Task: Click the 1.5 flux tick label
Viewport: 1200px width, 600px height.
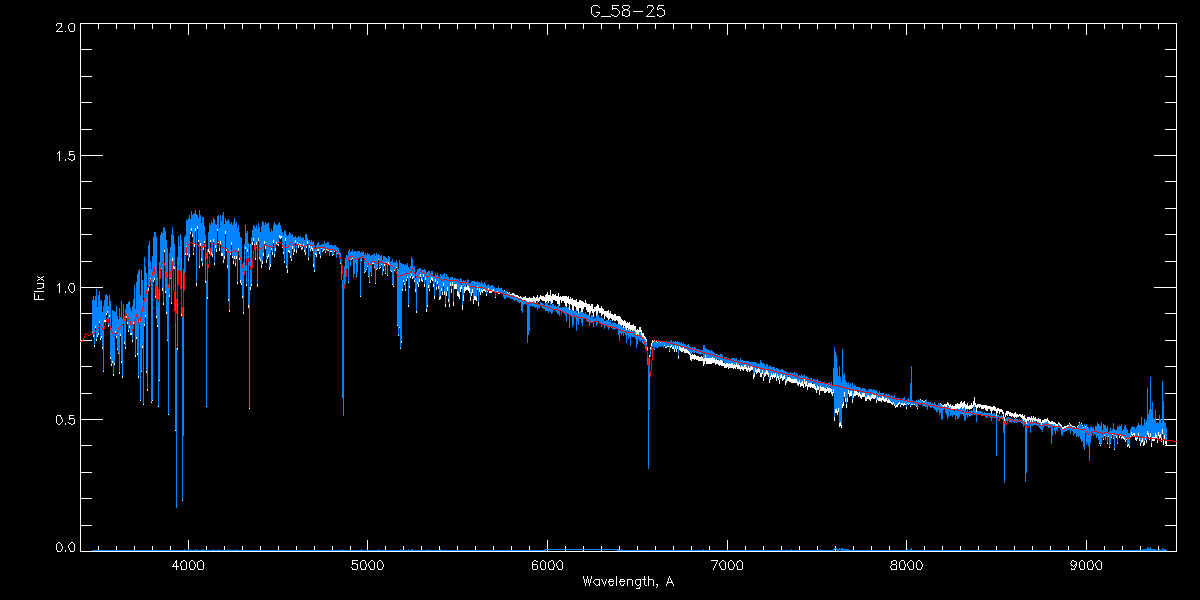Action: pyautogui.click(x=64, y=157)
